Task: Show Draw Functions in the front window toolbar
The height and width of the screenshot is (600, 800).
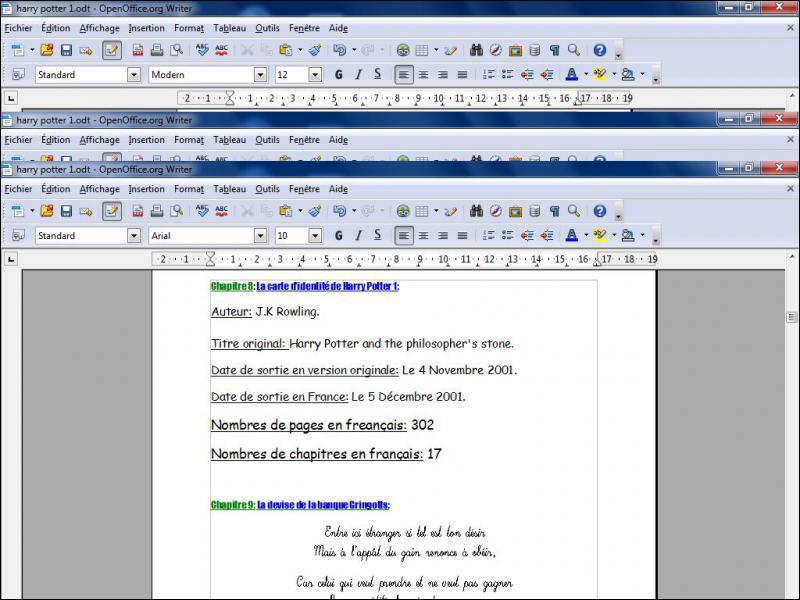Action: pyautogui.click(x=450, y=211)
